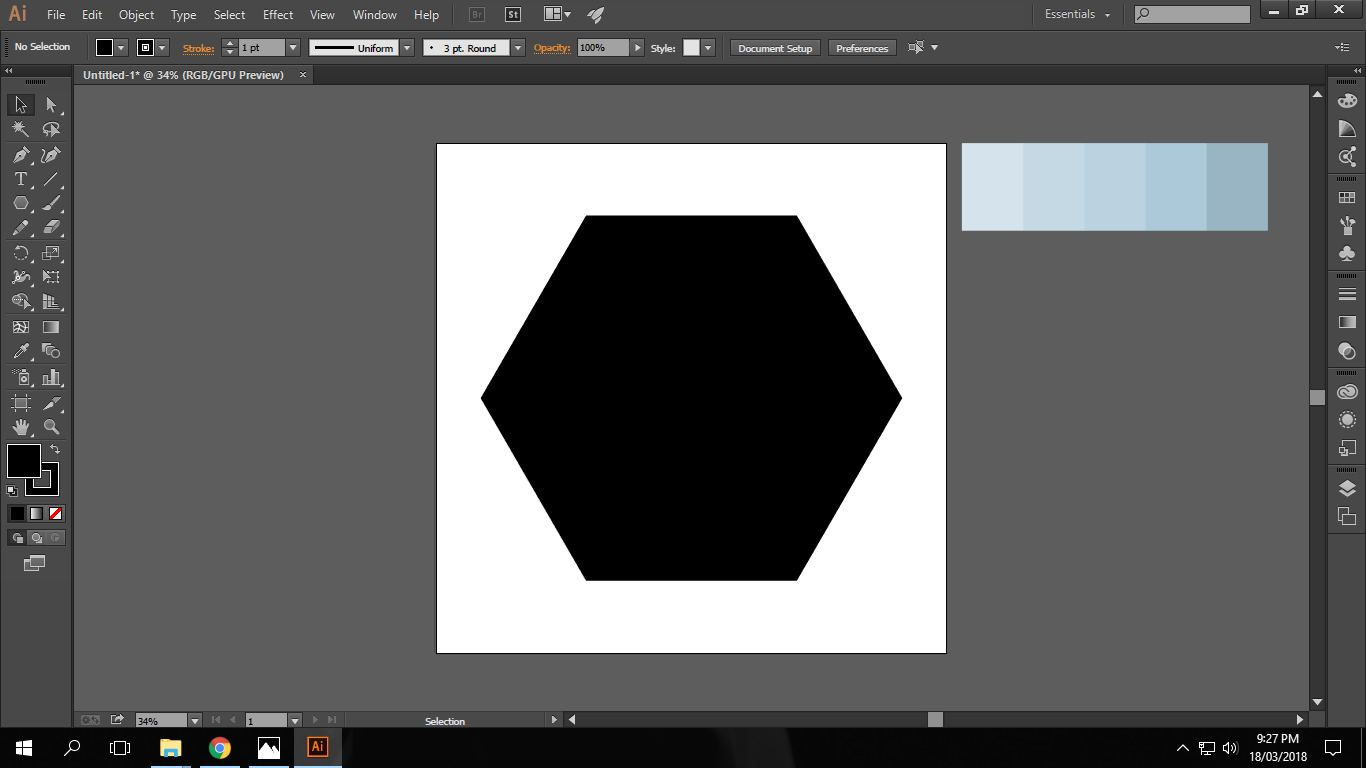Open the Artboards panel
The image size is (1366, 768).
point(1347,516)
